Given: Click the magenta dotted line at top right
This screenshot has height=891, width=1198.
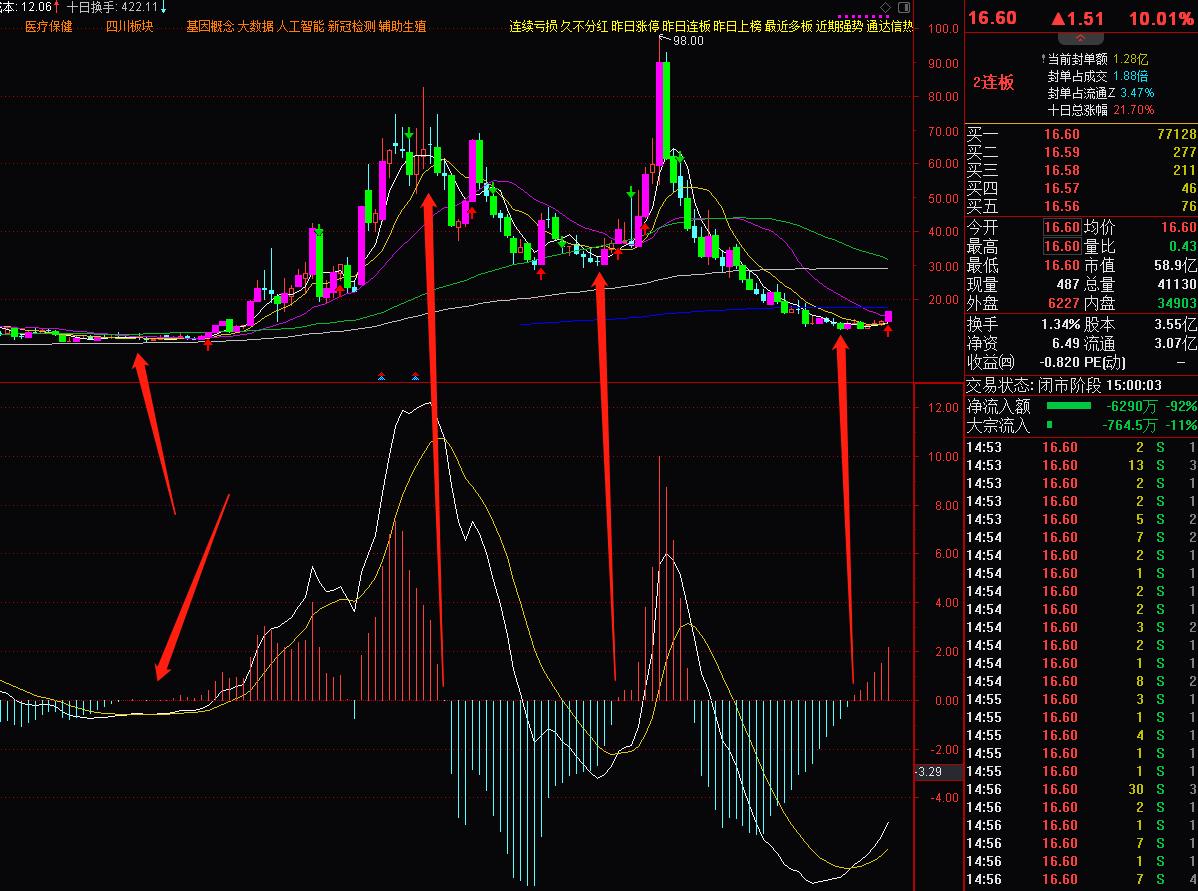Looking at the screenshot, I should 863,16.
